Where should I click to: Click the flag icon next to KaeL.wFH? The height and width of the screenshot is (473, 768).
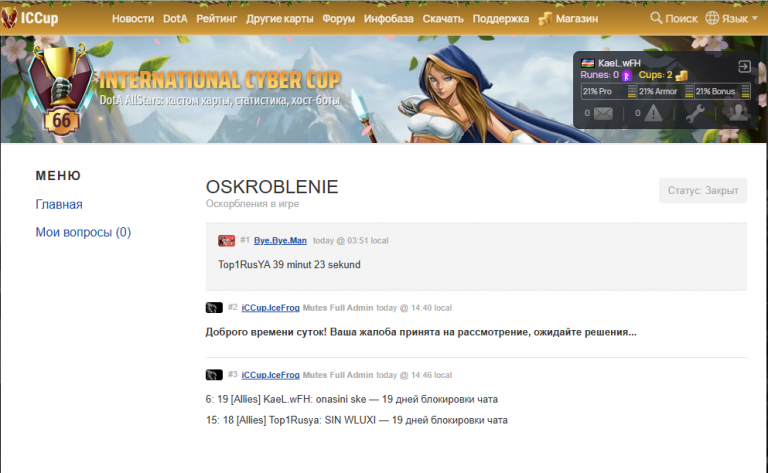pos(588,63)
